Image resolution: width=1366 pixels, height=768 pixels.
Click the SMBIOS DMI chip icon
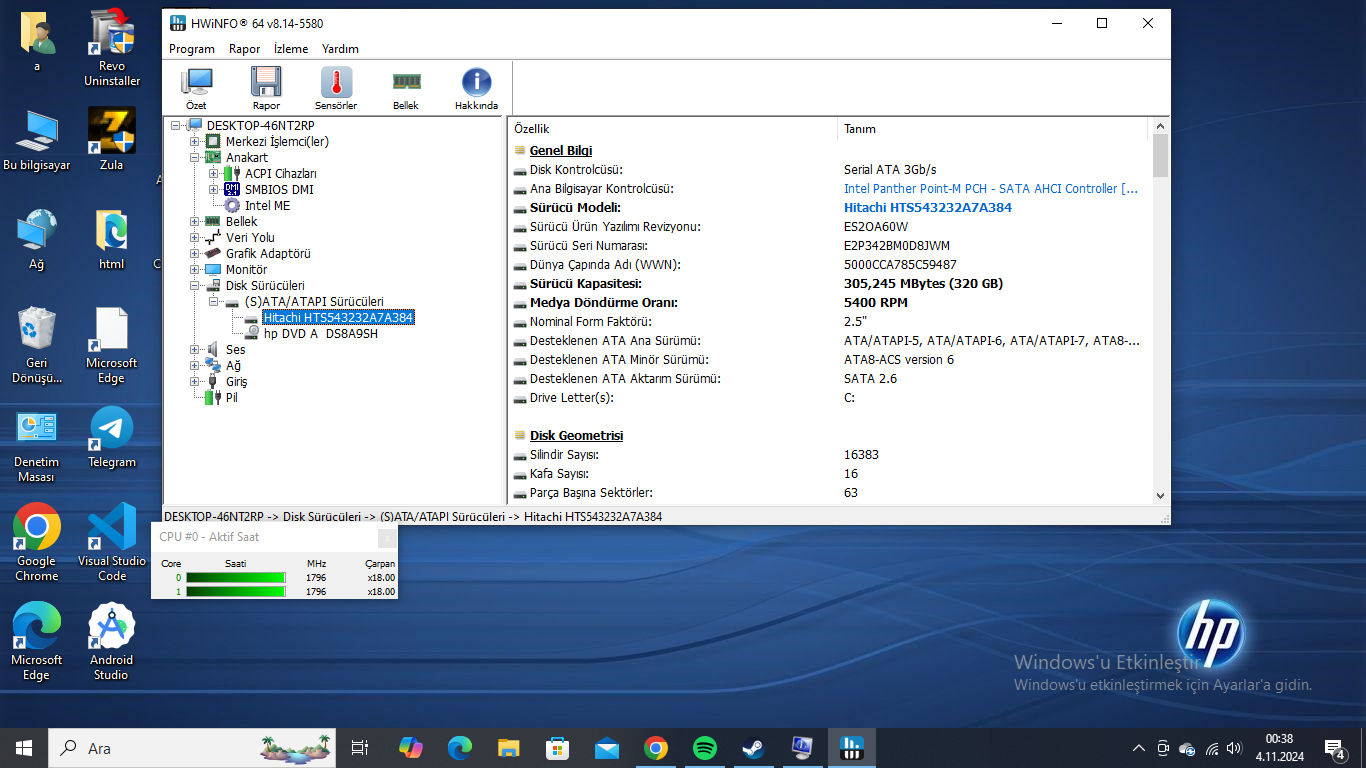(232, 190)
